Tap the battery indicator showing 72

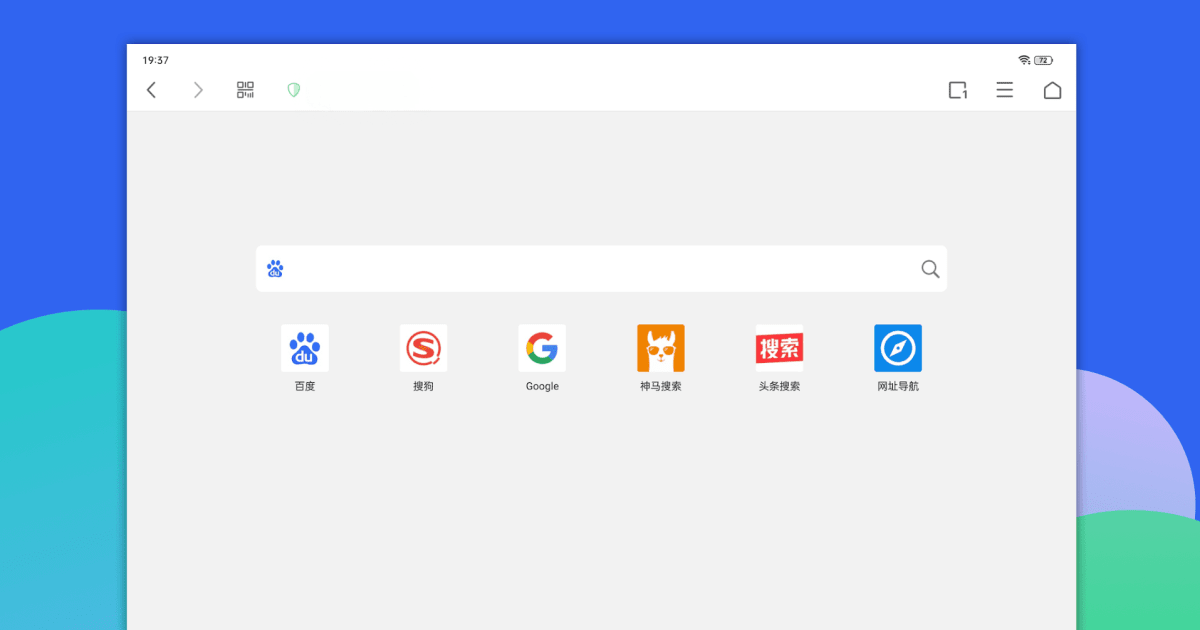pyautogui.click(x=1042, y=59)
